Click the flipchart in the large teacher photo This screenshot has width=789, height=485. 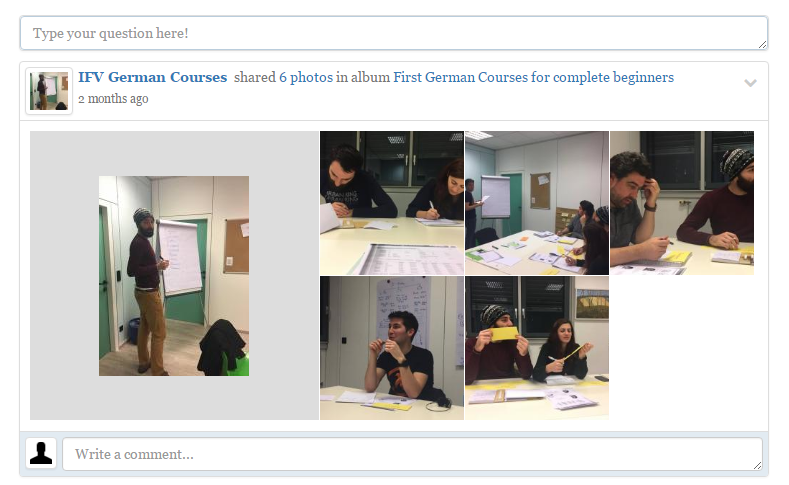click(180, 258)
